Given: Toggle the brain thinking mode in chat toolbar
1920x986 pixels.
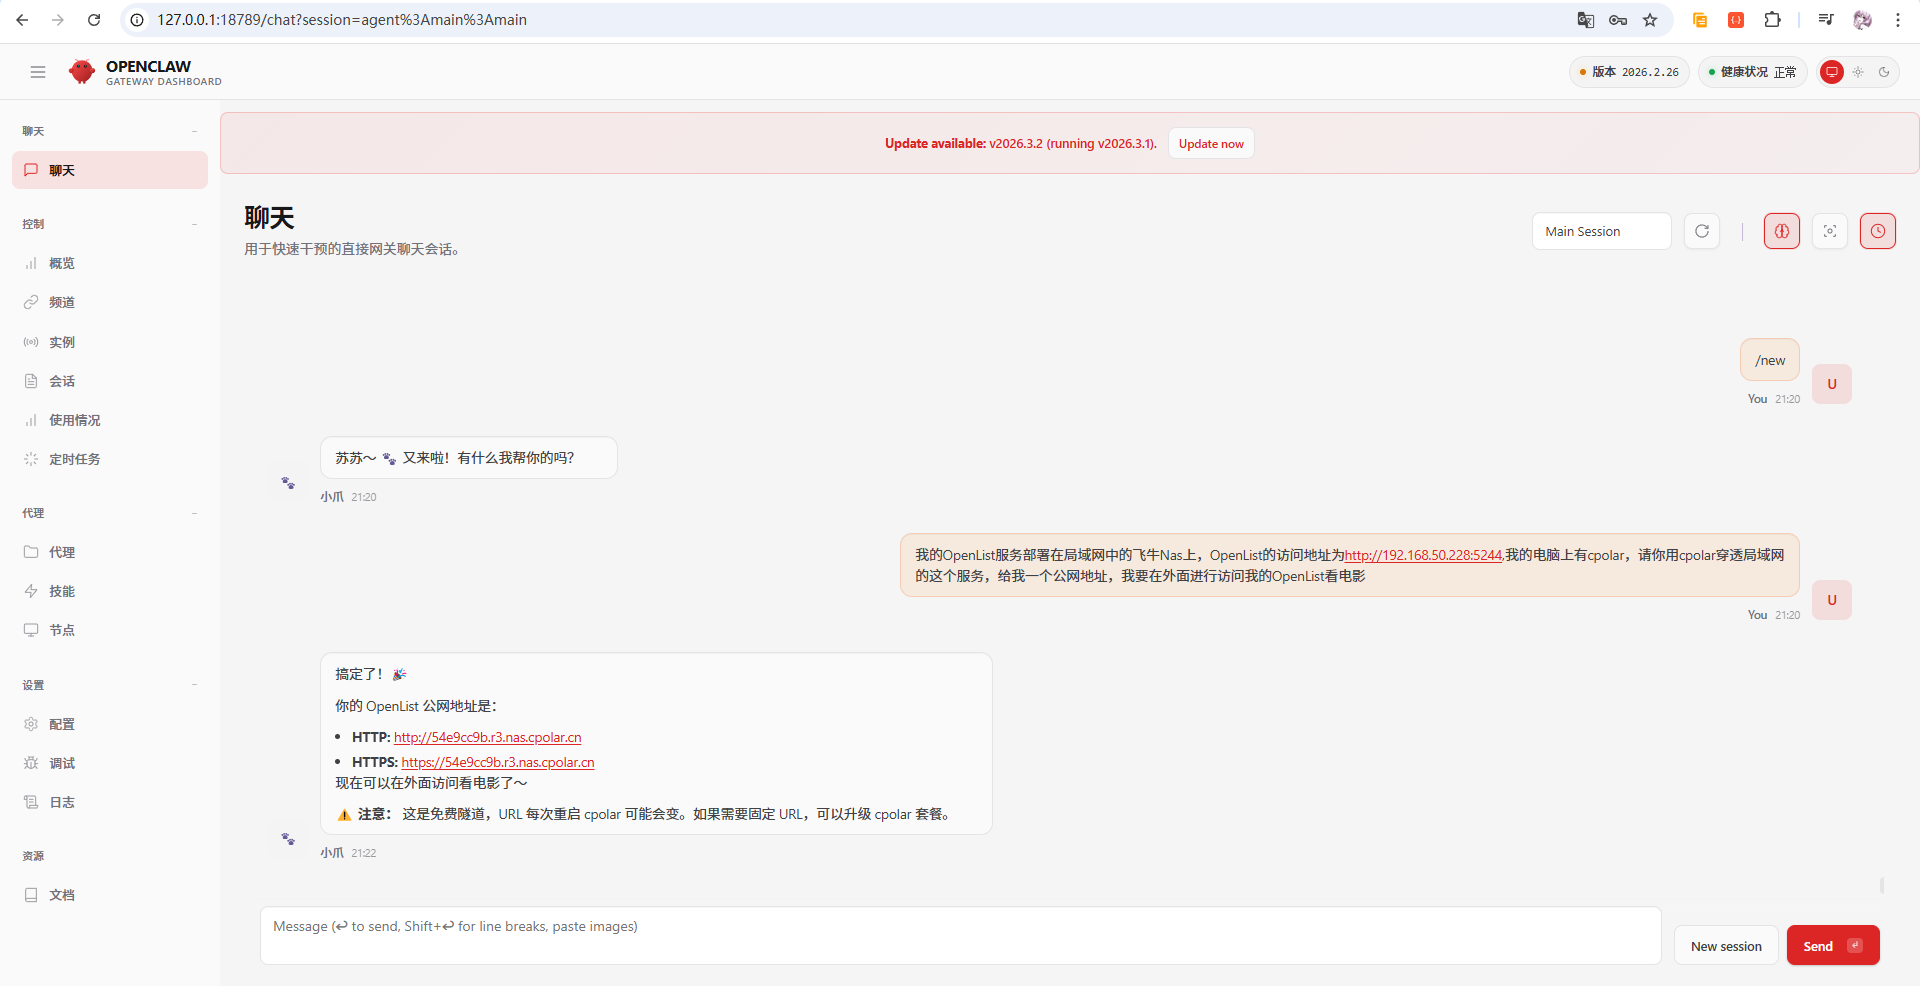Looking at the screenshot, I should point(1782,231).
